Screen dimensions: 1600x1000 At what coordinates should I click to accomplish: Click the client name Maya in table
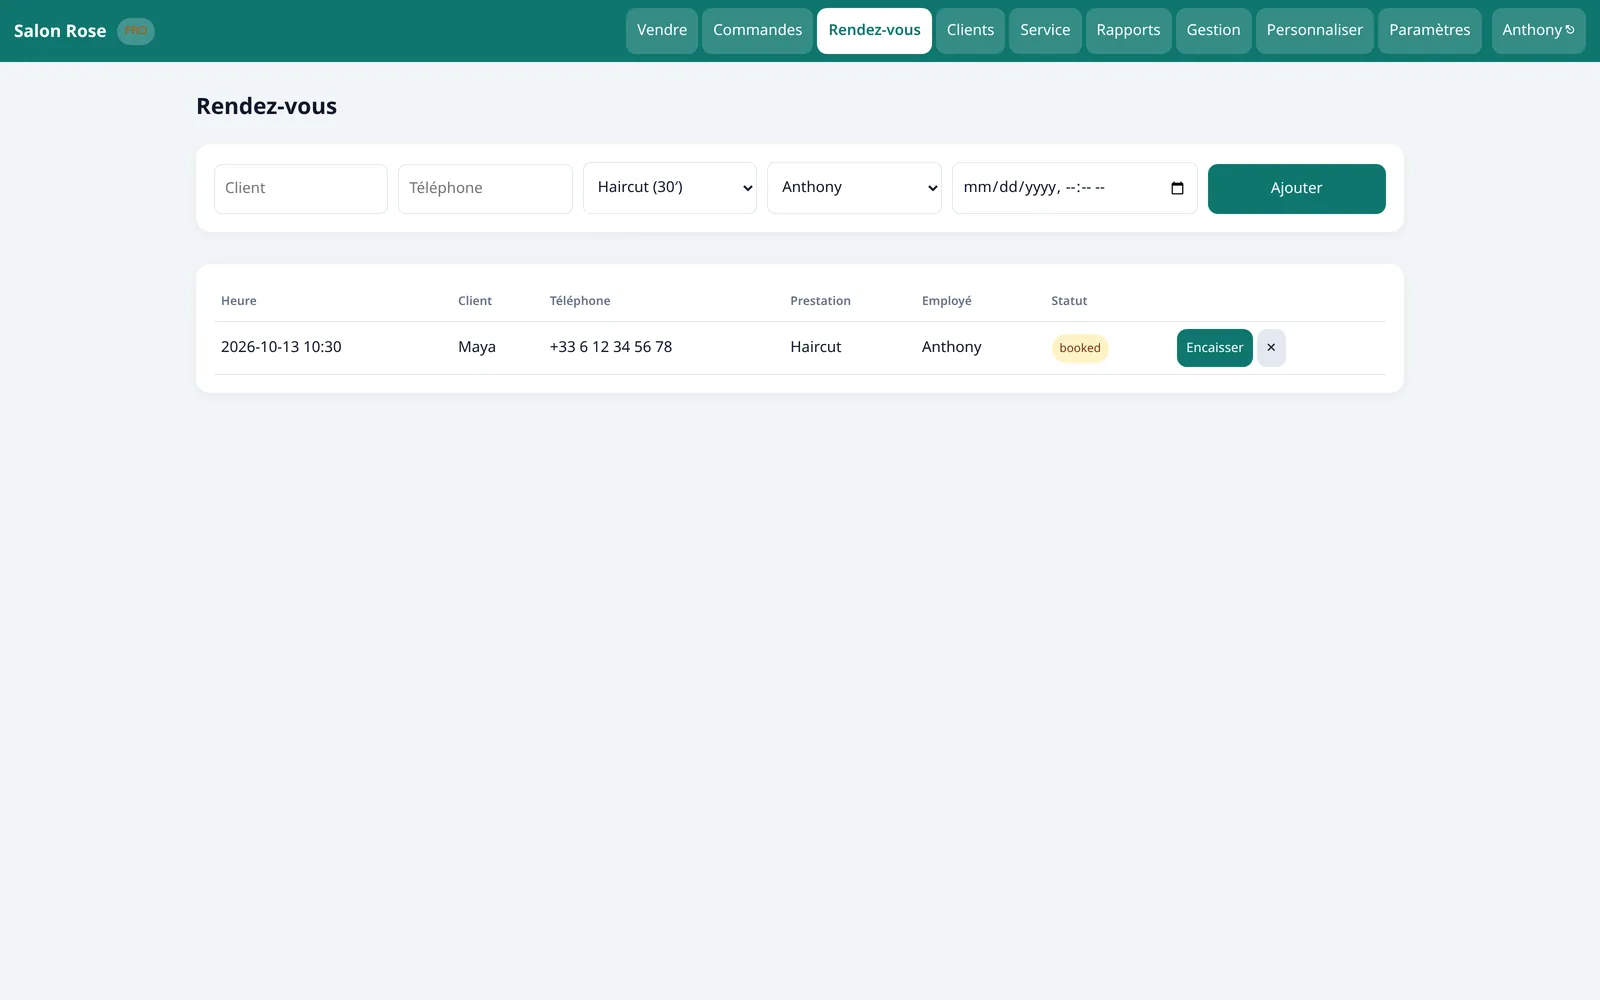[x=477, y=347]
